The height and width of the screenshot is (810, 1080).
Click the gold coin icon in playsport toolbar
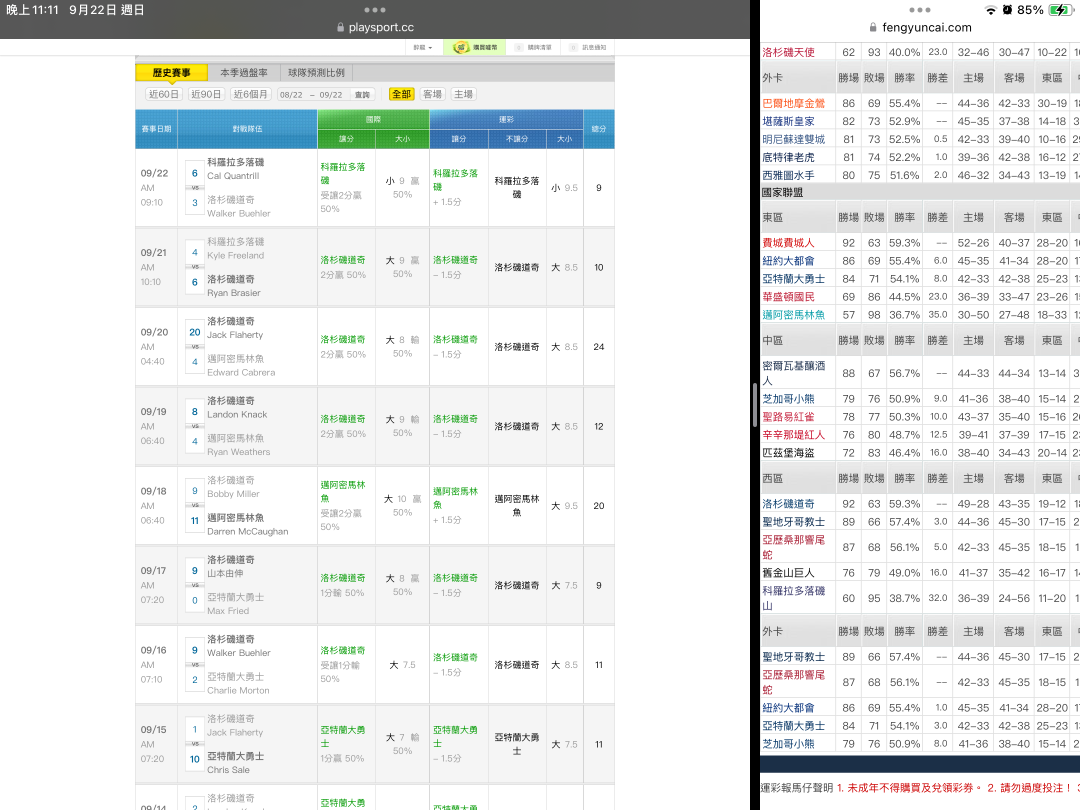click(x=461, y=48)
